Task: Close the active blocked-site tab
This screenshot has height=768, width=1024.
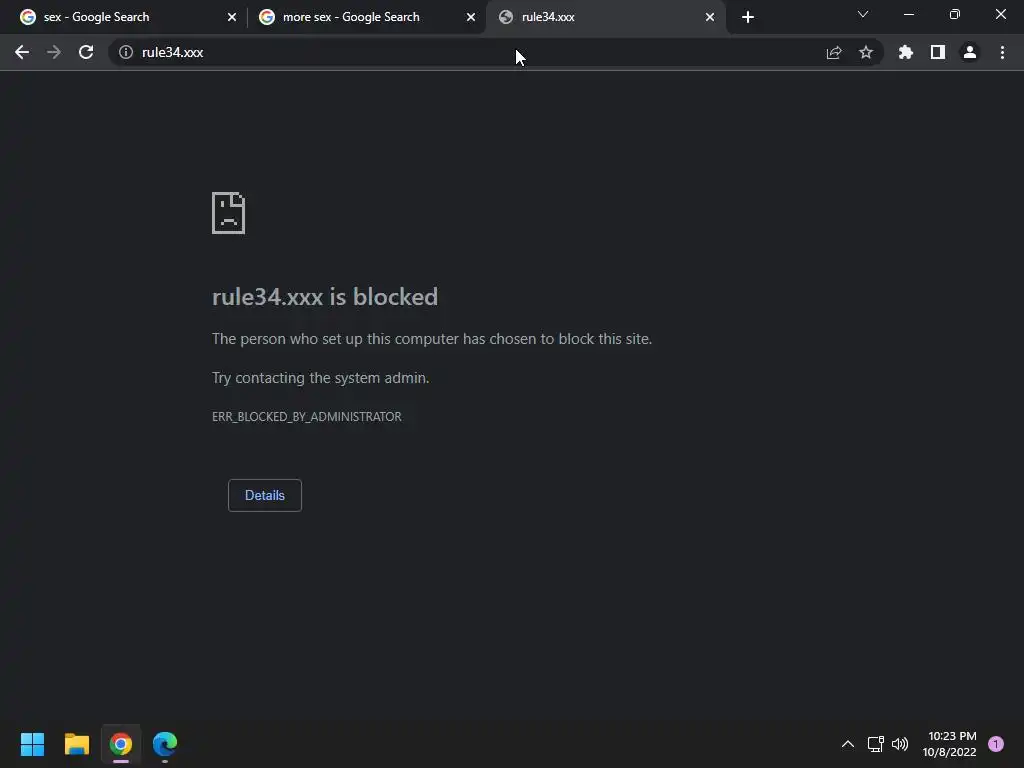Action: (710, 17)
